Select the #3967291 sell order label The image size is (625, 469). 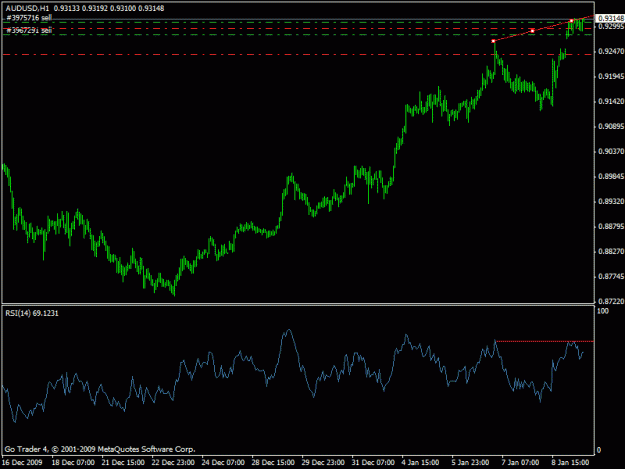[29, 30]
